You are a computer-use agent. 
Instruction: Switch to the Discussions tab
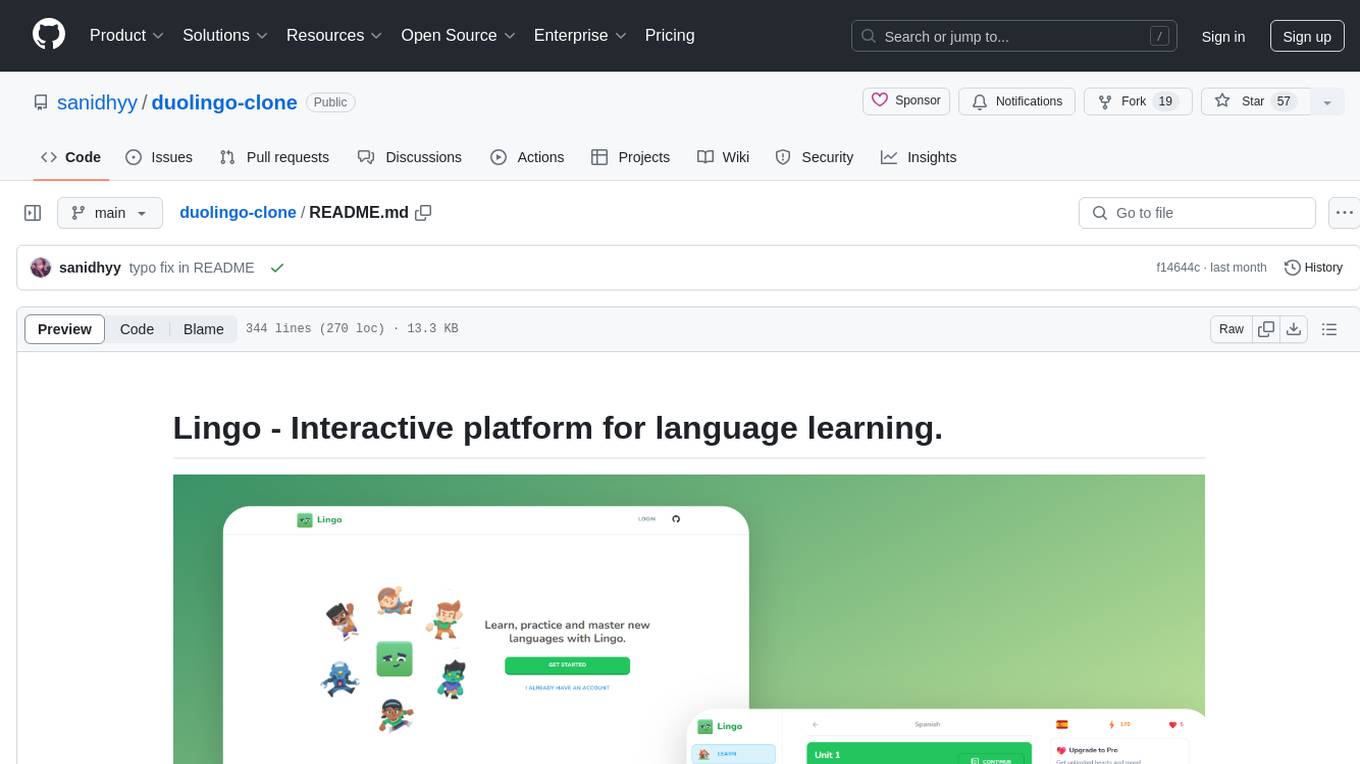pos(410,157)
